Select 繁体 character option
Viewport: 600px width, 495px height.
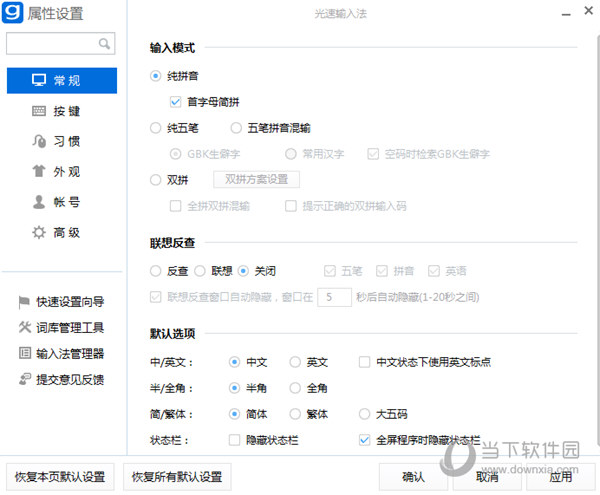[x=295, y=414]
